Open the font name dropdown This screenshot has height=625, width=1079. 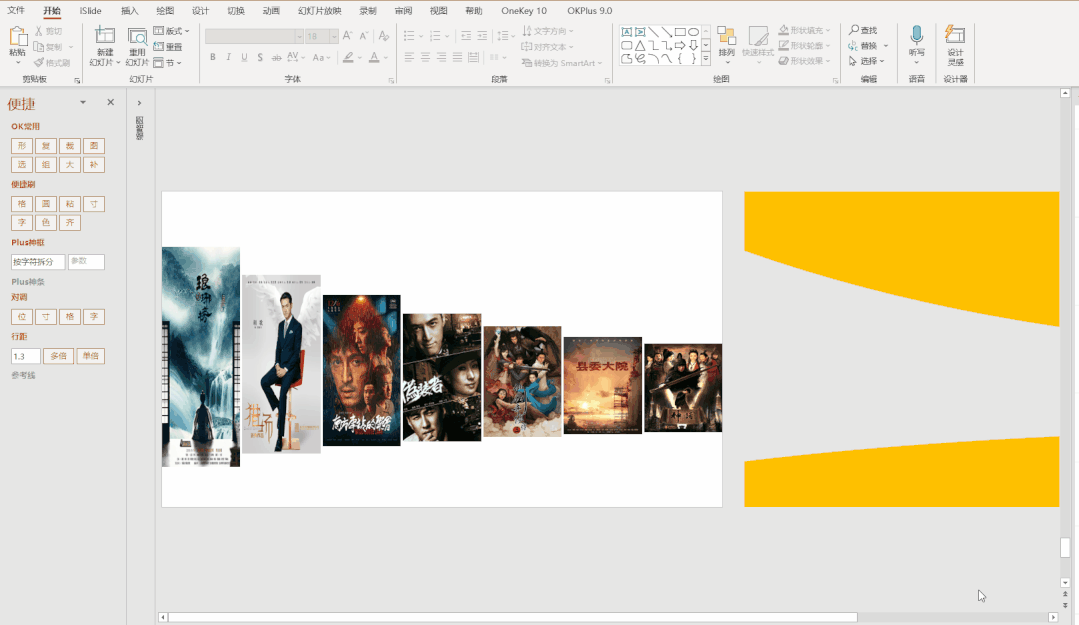pyautogui.click(x=299, y=36)
